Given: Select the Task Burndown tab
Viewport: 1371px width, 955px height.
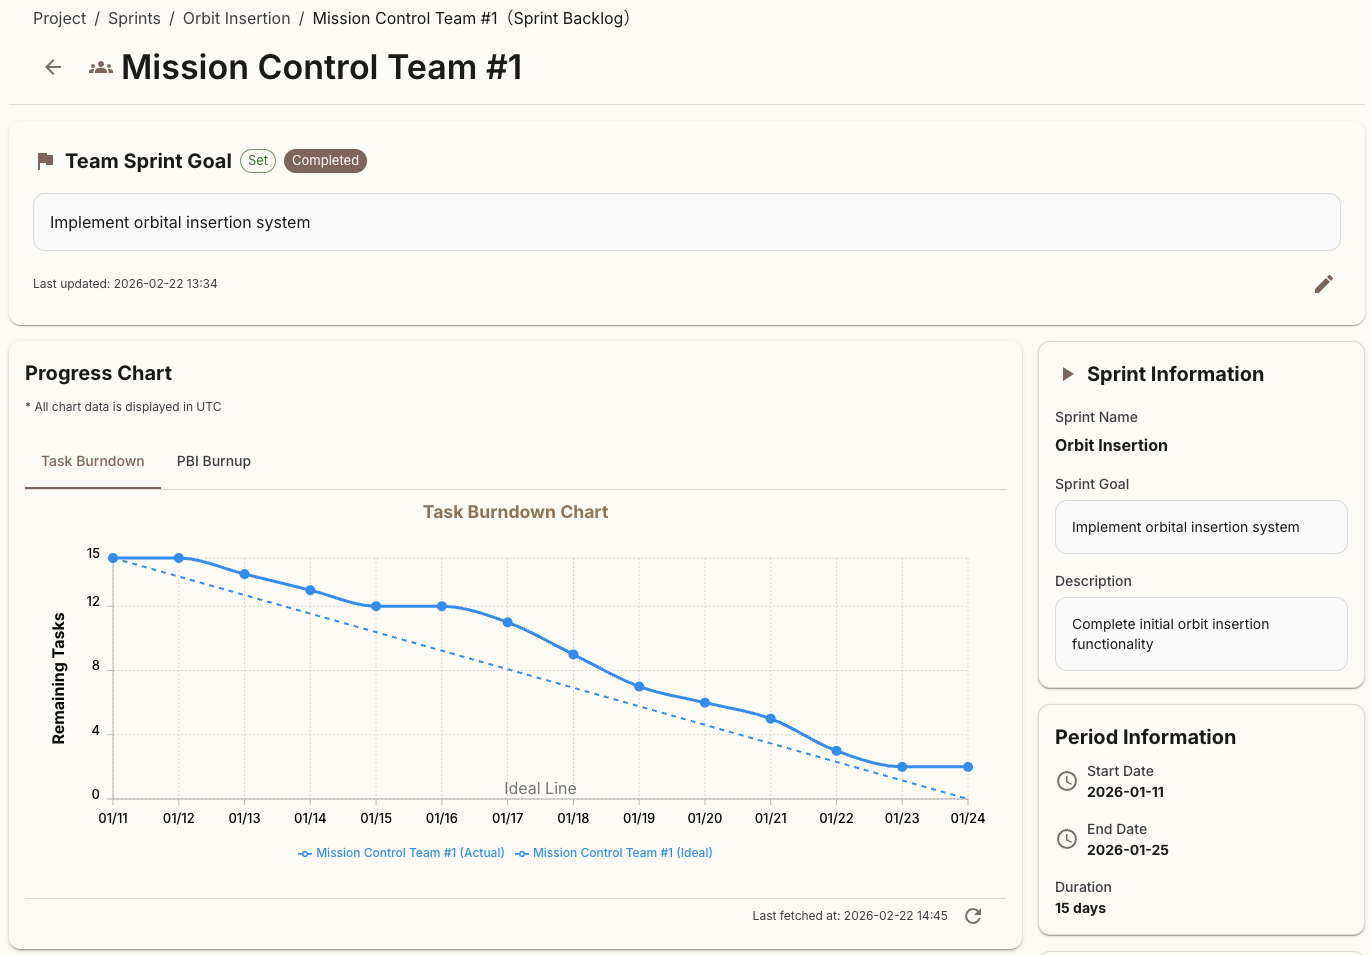Looking at the screenshot, I should [92, 461].
